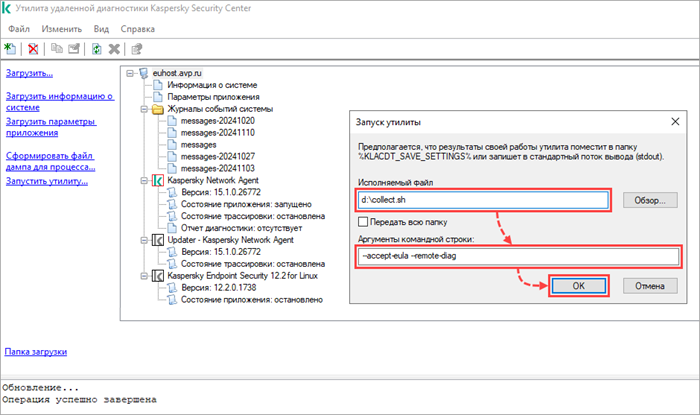
Task: Open the Папка загрузки link
Action: (x=36, y=352)
